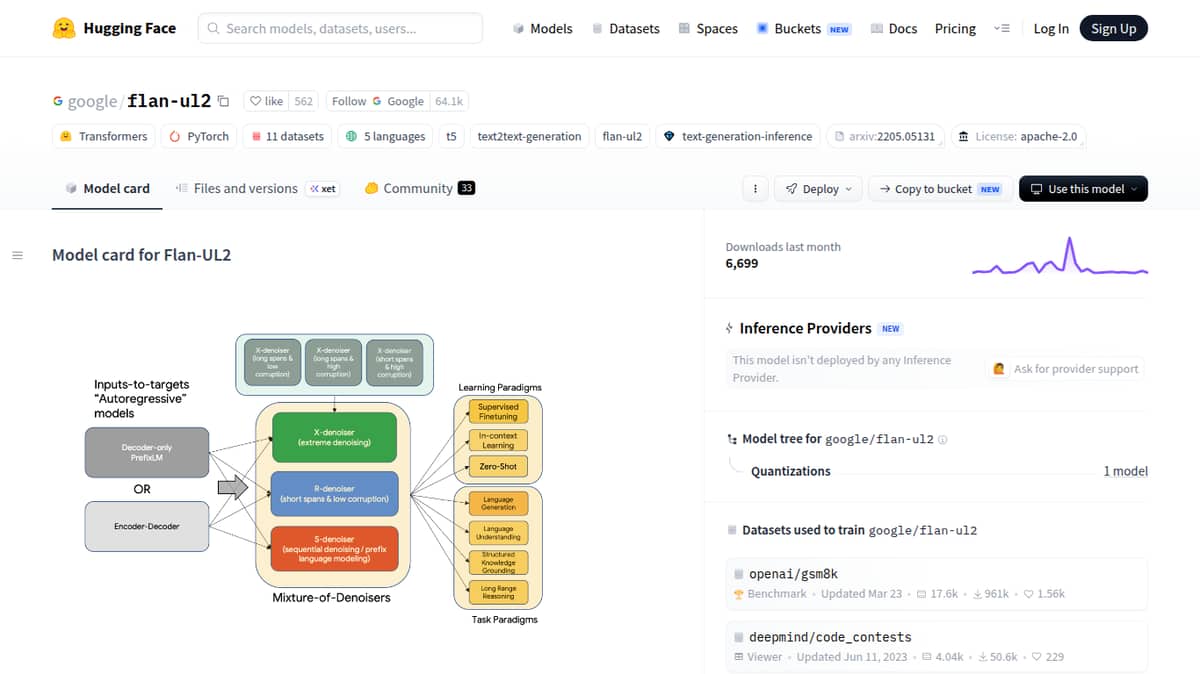Expand the extra navigation menu icon
The height and width of the screenshot is (674, 1200).
point(1001,28)
